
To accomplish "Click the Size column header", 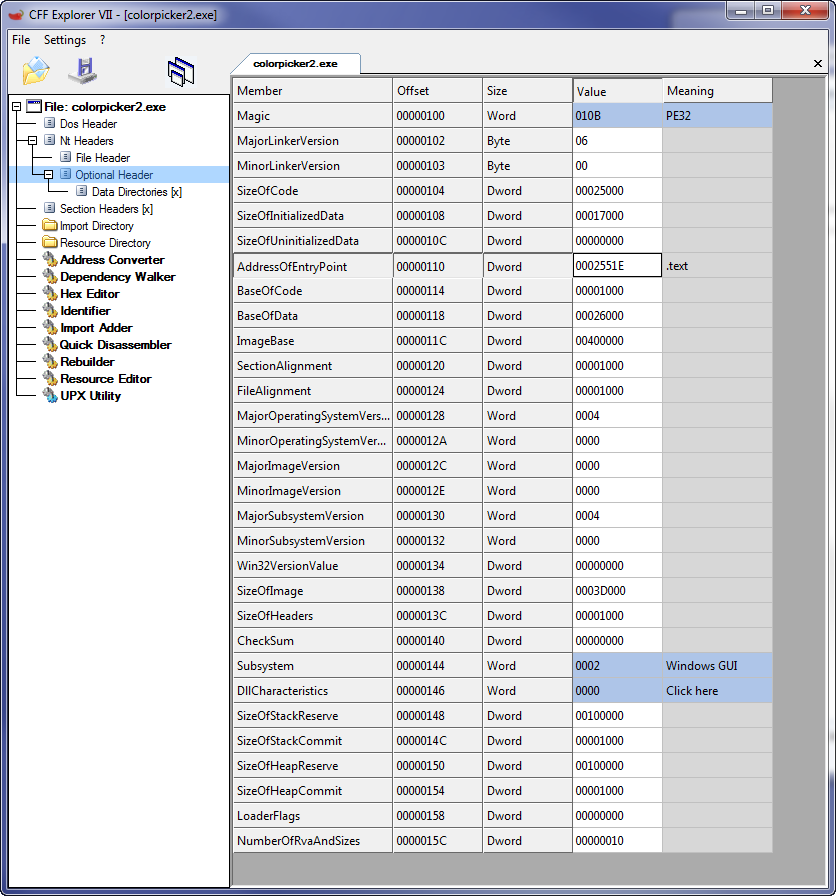I will pos(527,90).
